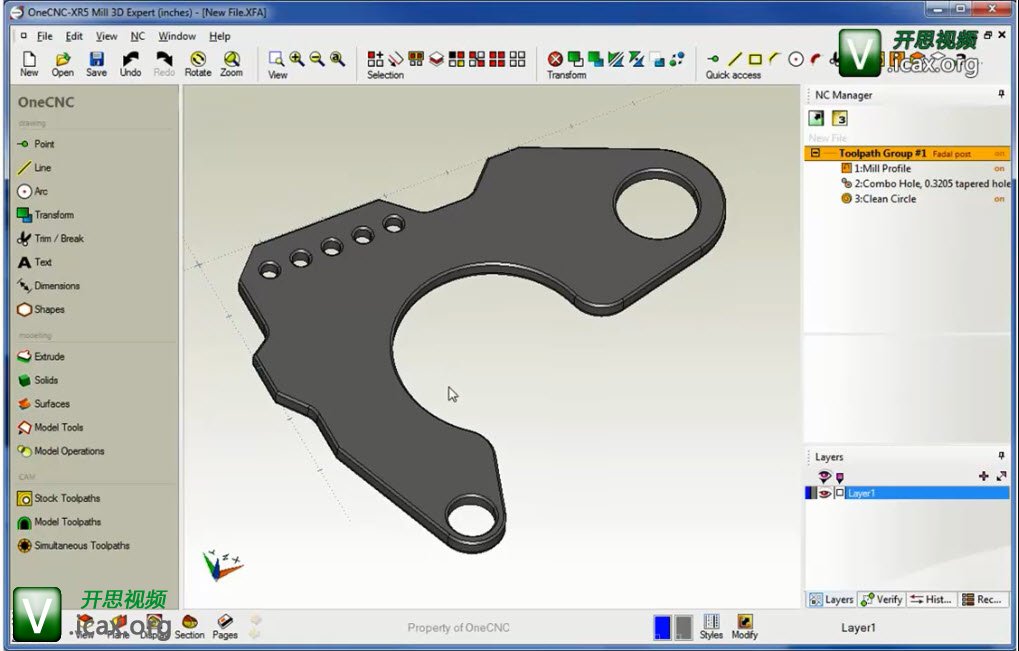Image resolution: width=1019 pixels, height=651 pixels.
Task: Pin the Layers panel
Action: pyautogui.click(x=1001, y=456)
